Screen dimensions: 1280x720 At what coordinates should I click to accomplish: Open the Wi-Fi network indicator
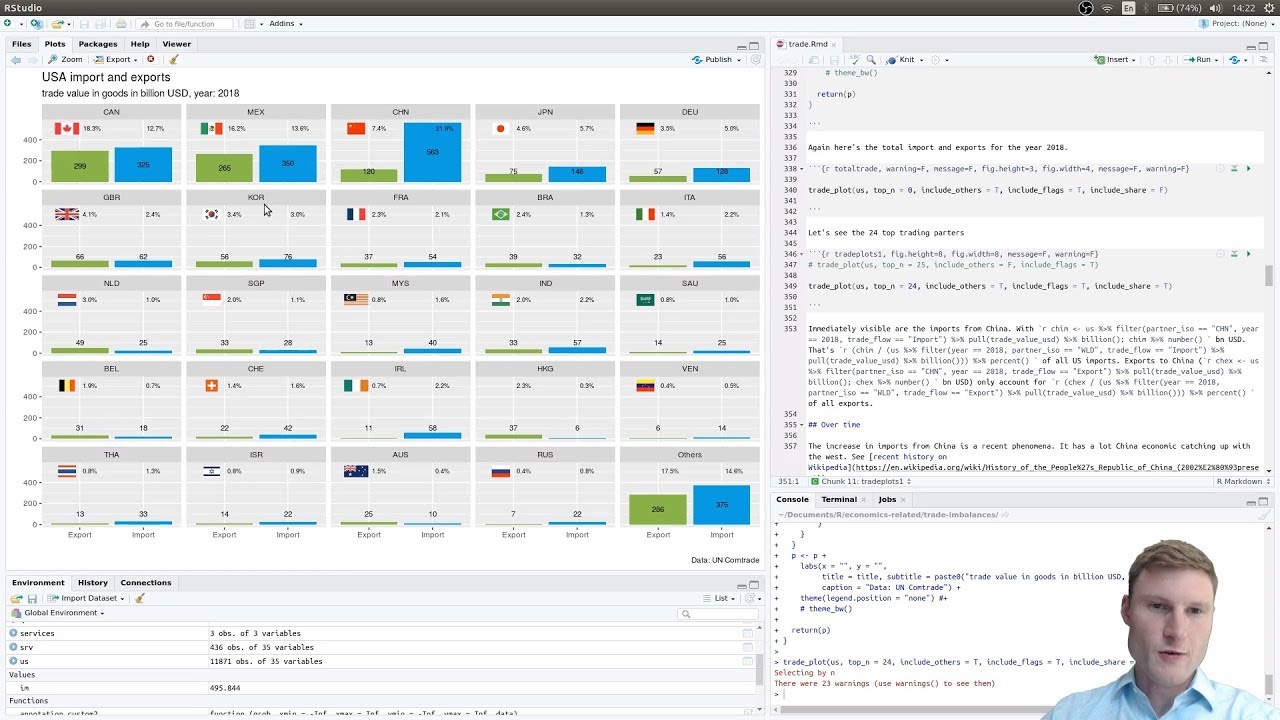[x=1107, y=8]
